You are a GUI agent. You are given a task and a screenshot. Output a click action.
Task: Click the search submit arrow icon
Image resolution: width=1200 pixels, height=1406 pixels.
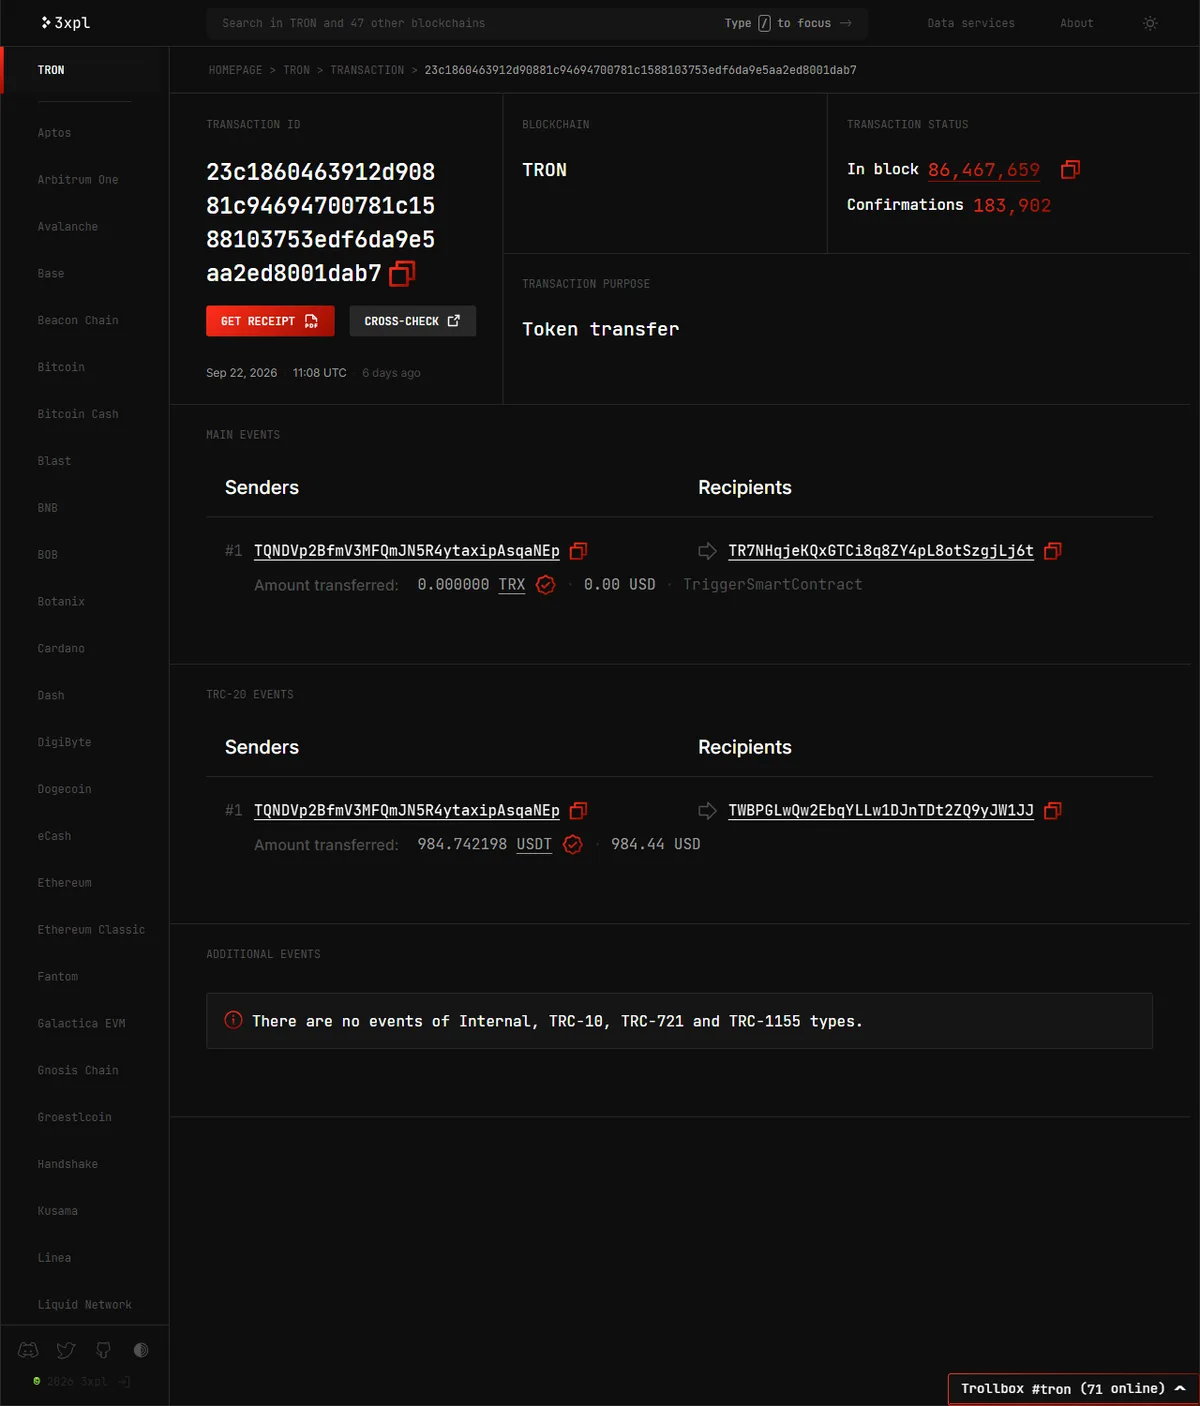pos(846,23)
